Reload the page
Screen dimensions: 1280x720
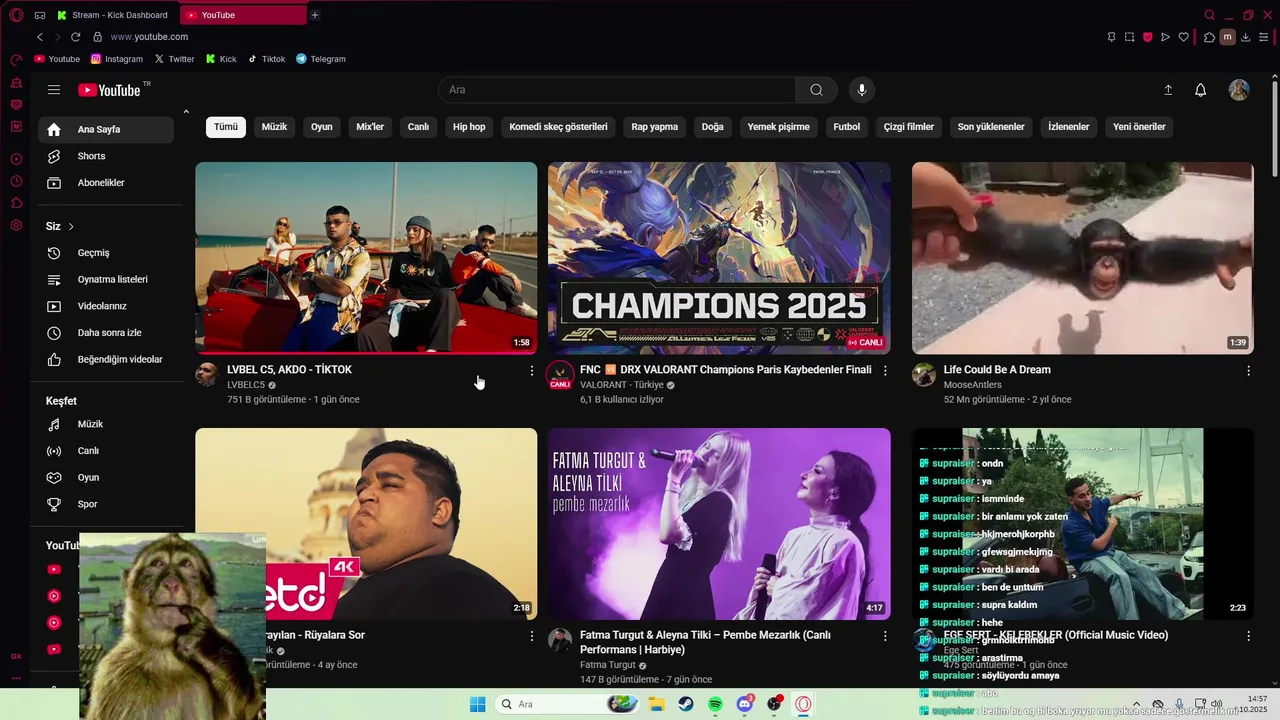pyautogui.click(x=75, y=37)
